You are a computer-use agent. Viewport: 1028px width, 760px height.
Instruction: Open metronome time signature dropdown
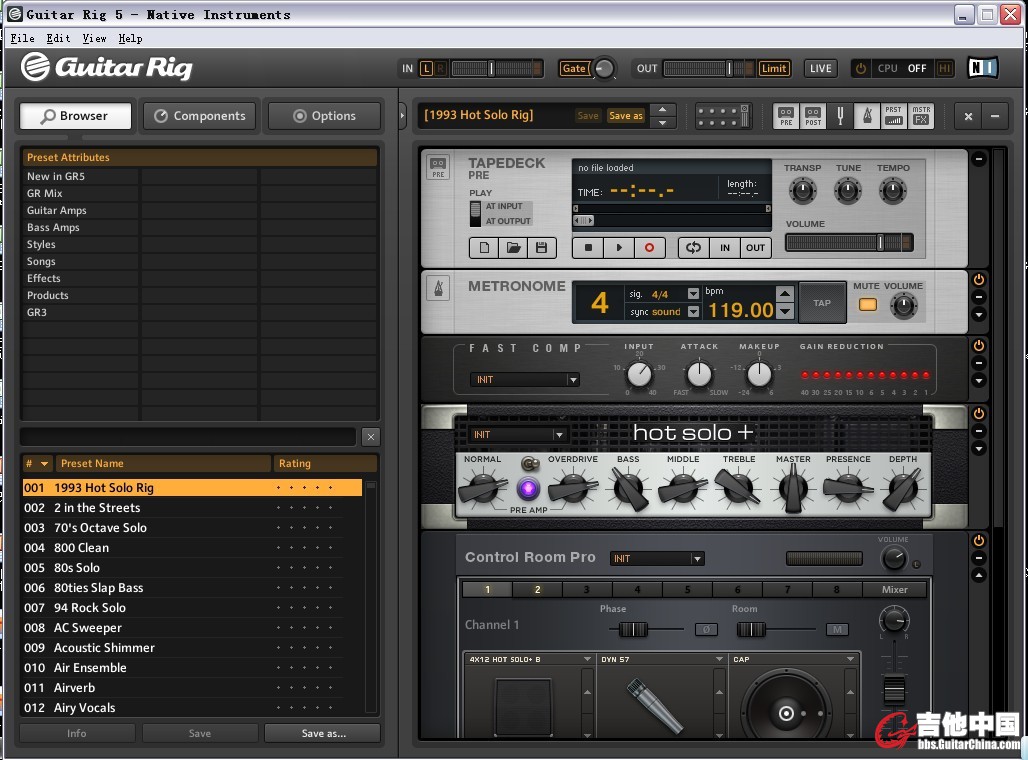(693, 294)
